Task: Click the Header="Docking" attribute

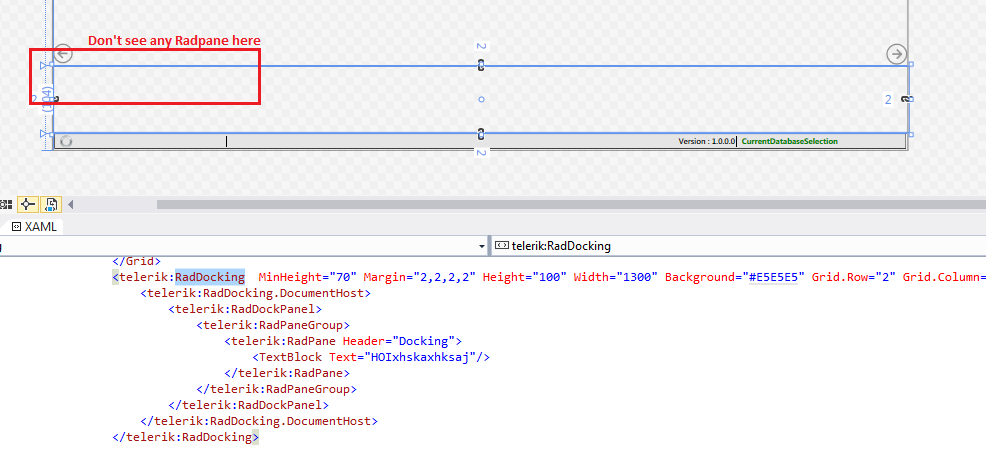Action: click(x=399, y=341)
